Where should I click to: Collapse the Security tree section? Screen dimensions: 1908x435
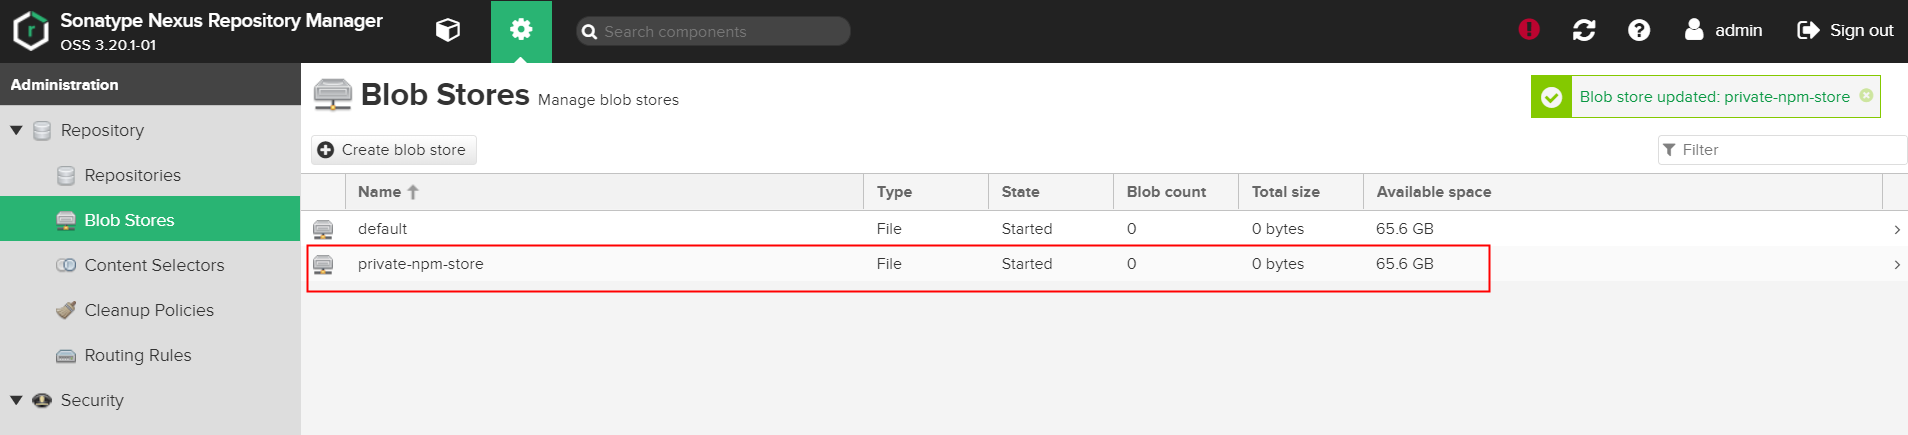pyautogui.click(x=16, y=400)
